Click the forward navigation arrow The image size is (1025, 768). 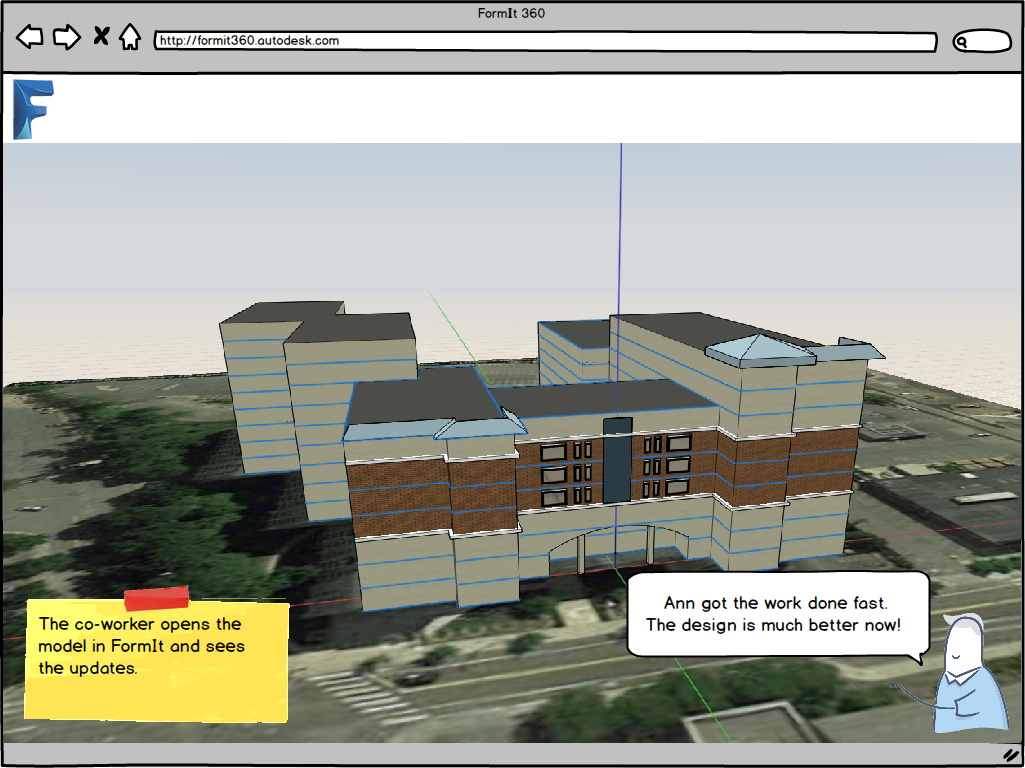pyautogui.click(x=66, y=37)
